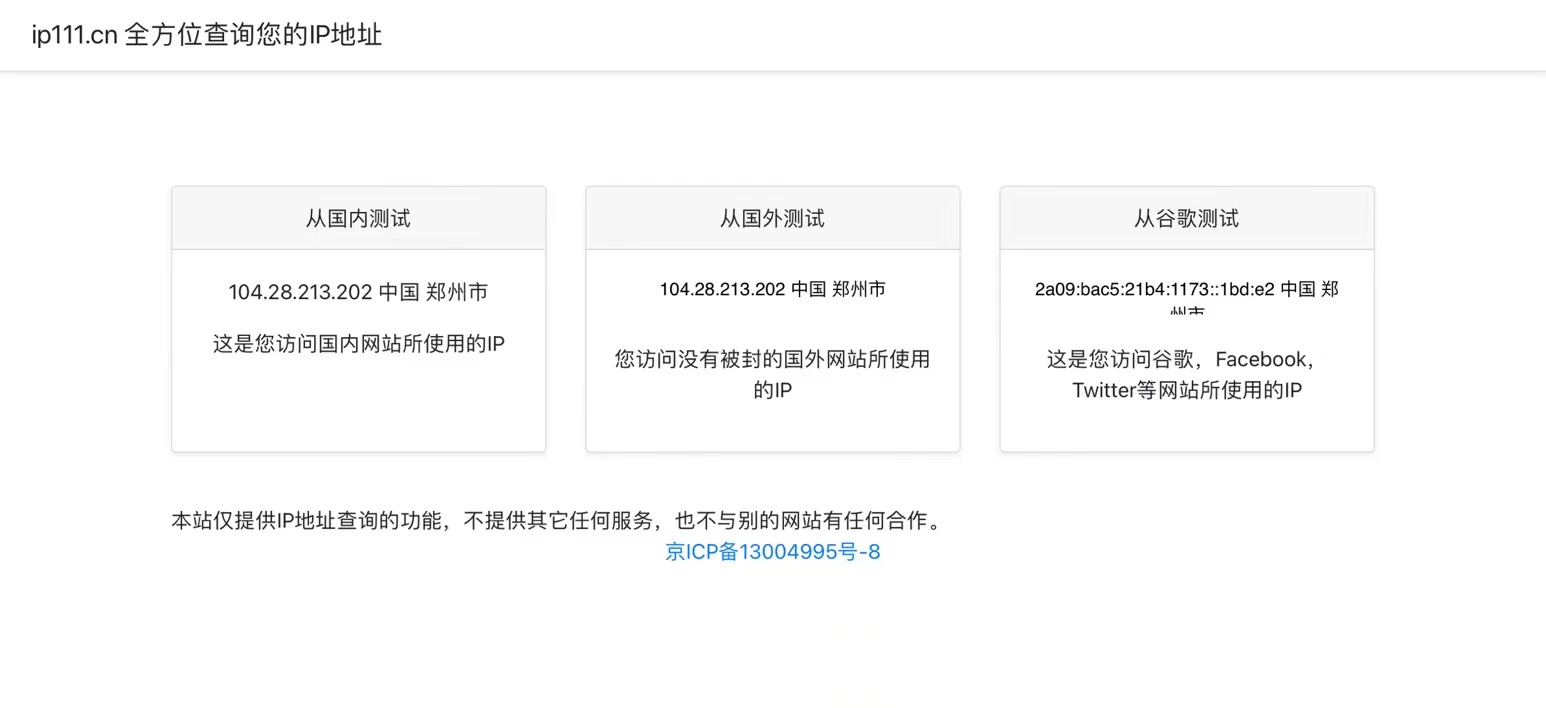Image resolution: width=1546 pixels, height=708 pixels.
Task: Click the word Twitter in the Google card
Action: coord(1102,390)
